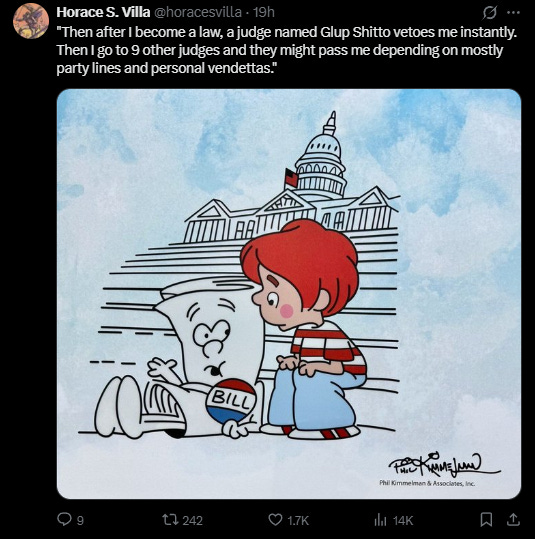This screenshot has width=535, height=539.
Task: Click the tweet text about Glup Shitto
Action: coord(287,50)
